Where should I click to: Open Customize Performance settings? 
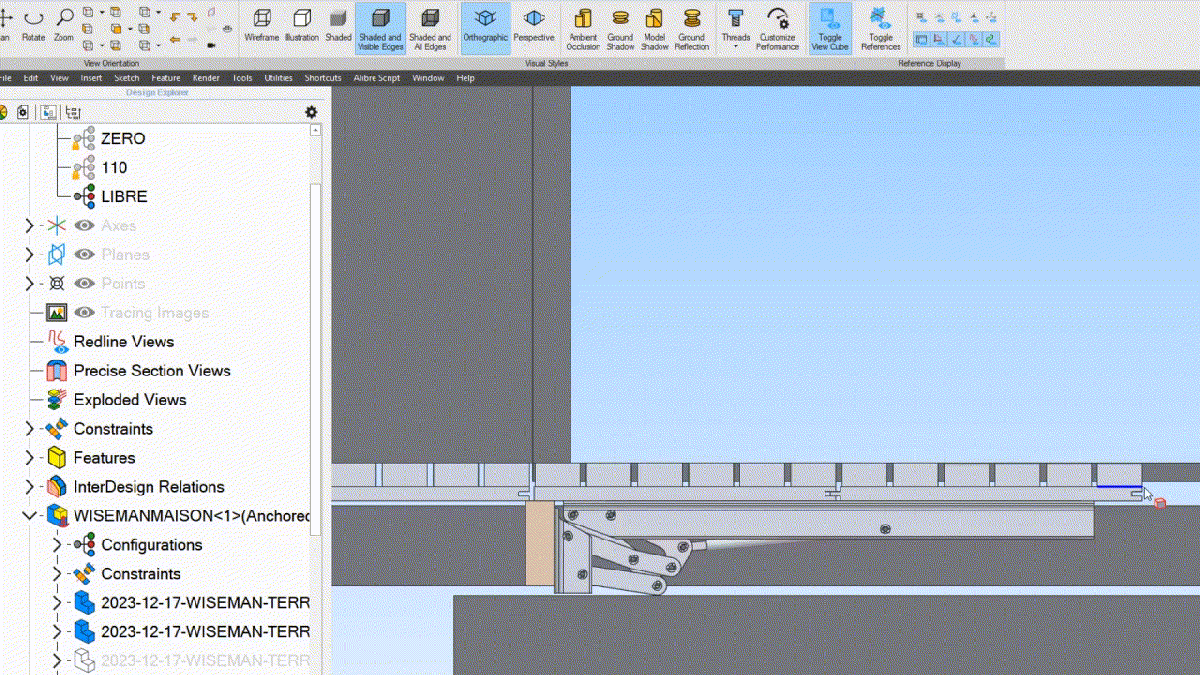(x=777, y=28)
